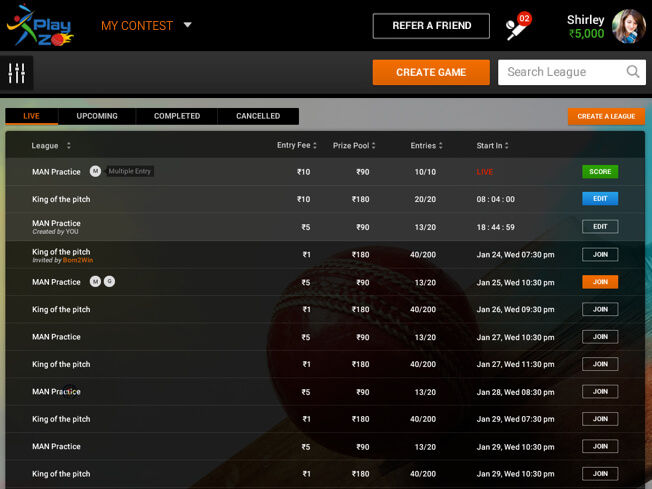Screen dimensions: 652x489
Task: Click Born2Win inviter link
Action: tap(78, 260)
